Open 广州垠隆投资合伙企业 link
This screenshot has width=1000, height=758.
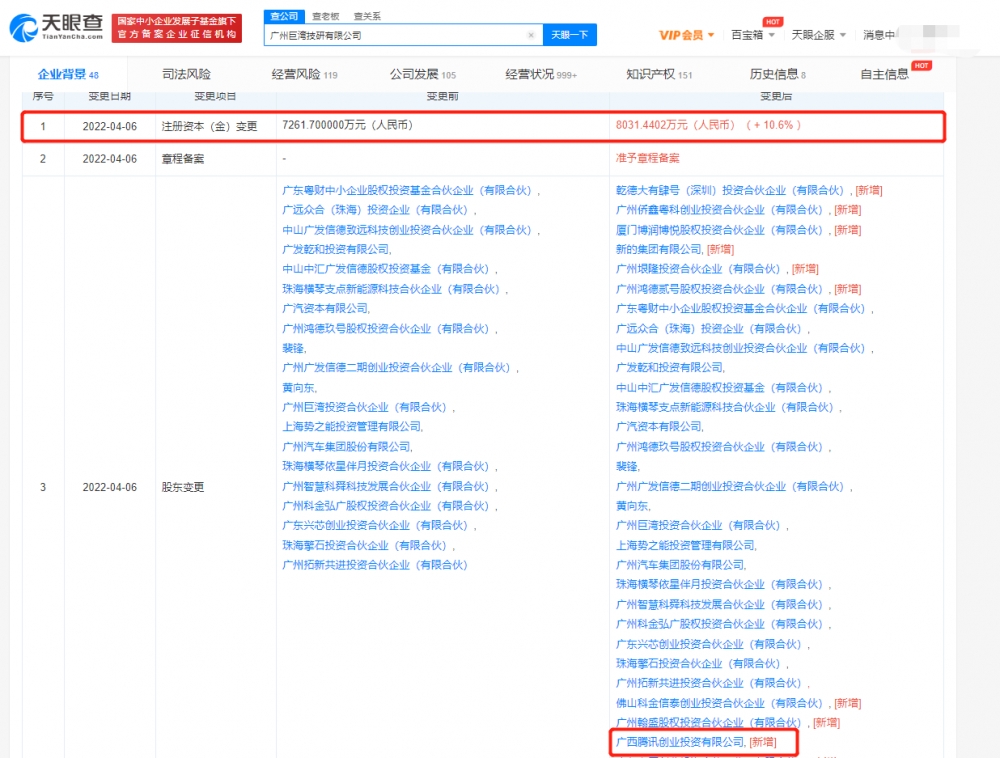(700, 269)
